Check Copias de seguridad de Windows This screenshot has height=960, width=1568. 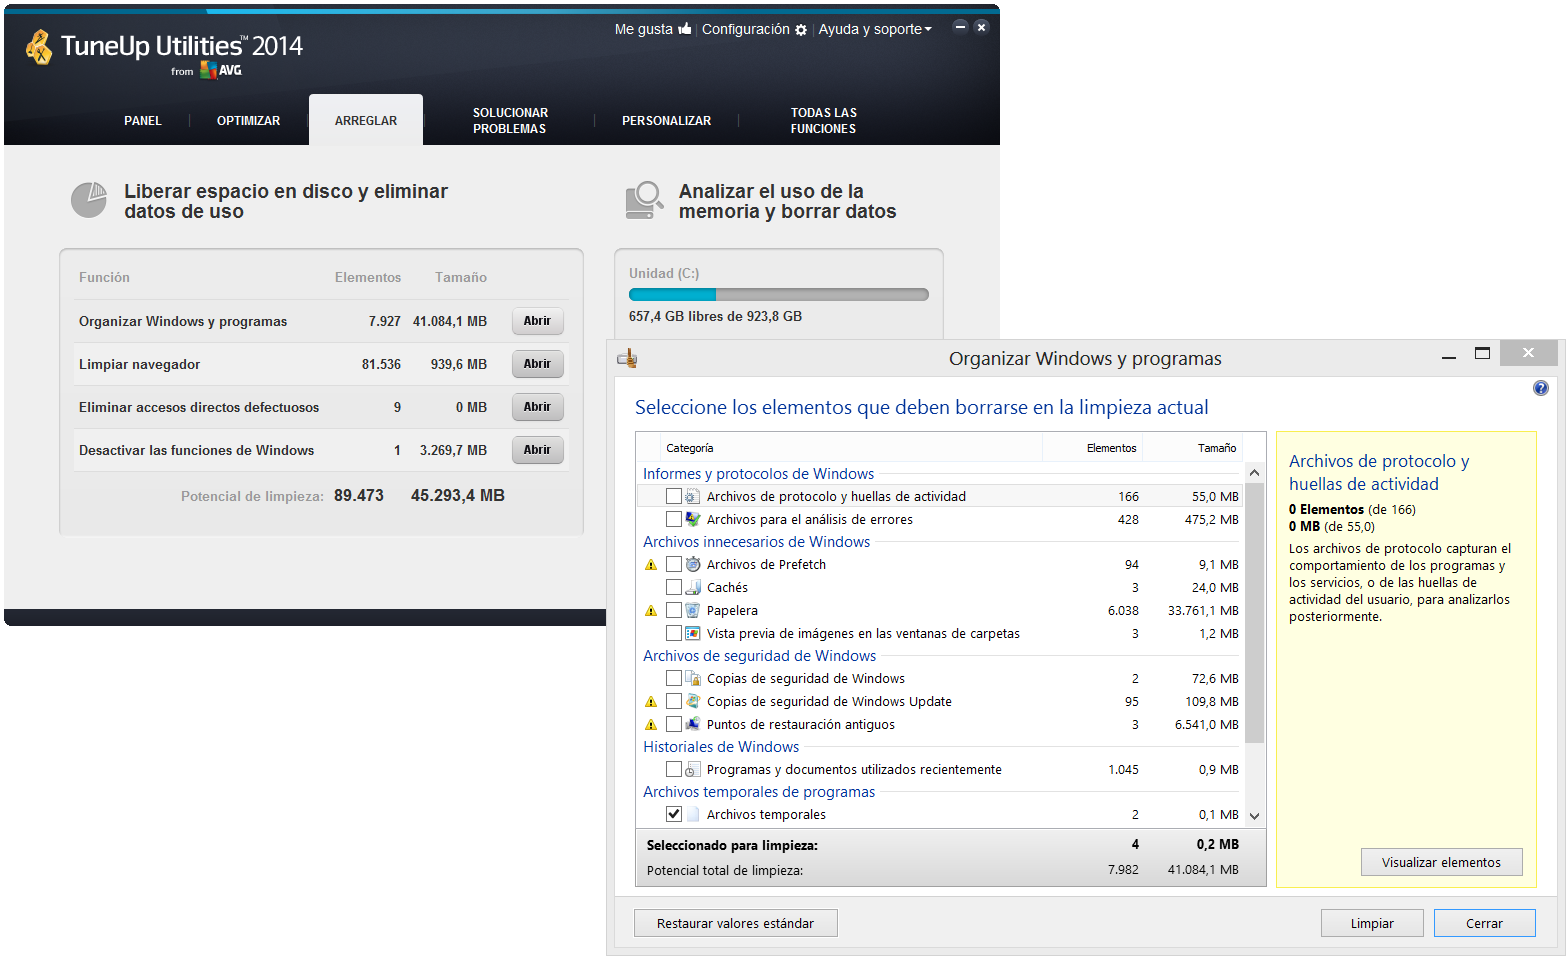click(674, 678)
